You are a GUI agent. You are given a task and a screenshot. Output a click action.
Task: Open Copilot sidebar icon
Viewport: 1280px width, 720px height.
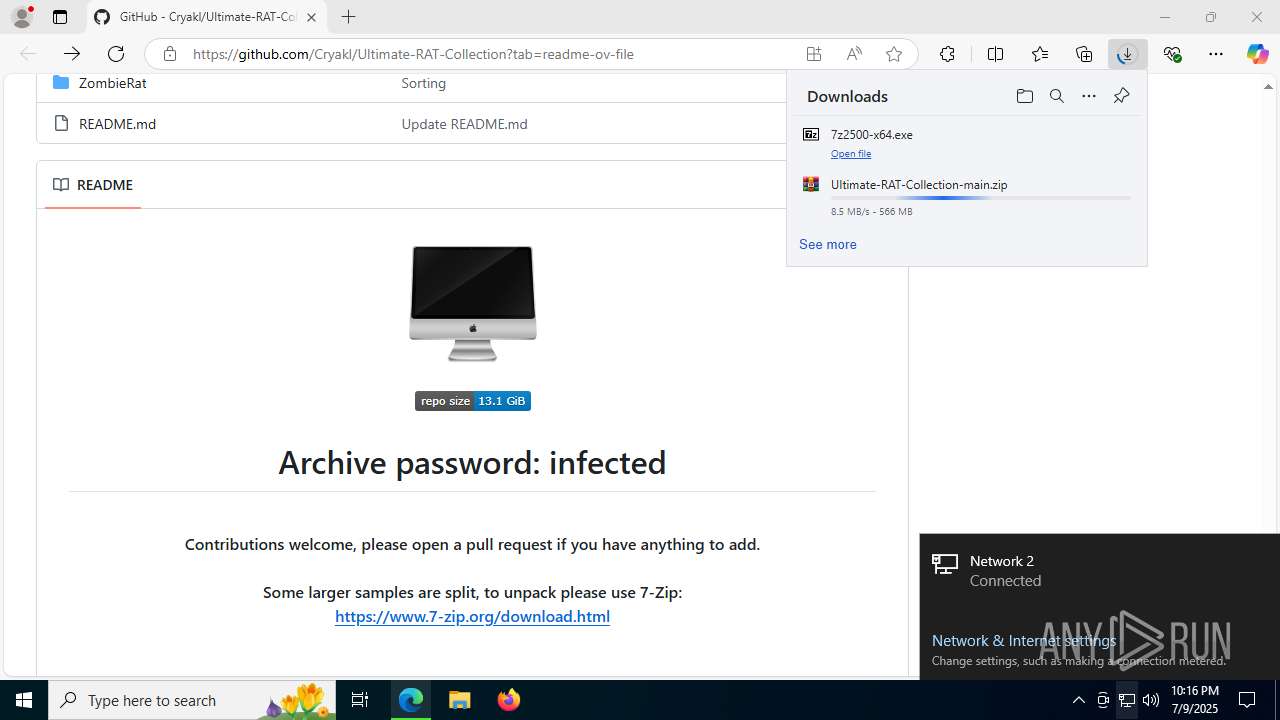[1258, 54]
